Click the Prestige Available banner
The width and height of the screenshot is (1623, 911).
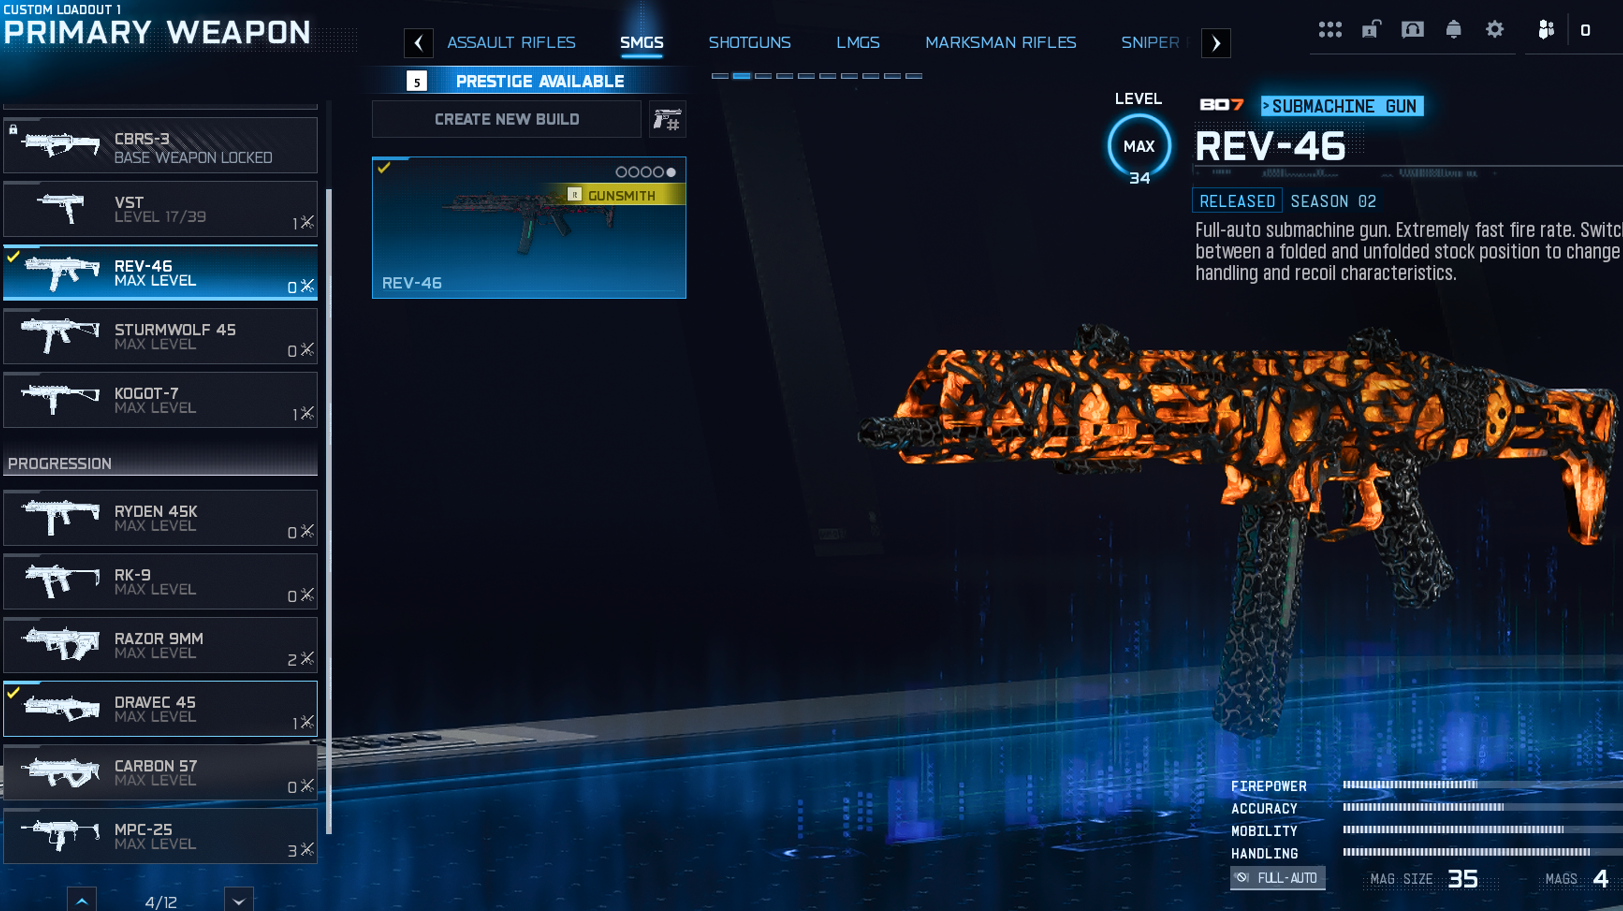pos(540,82)
